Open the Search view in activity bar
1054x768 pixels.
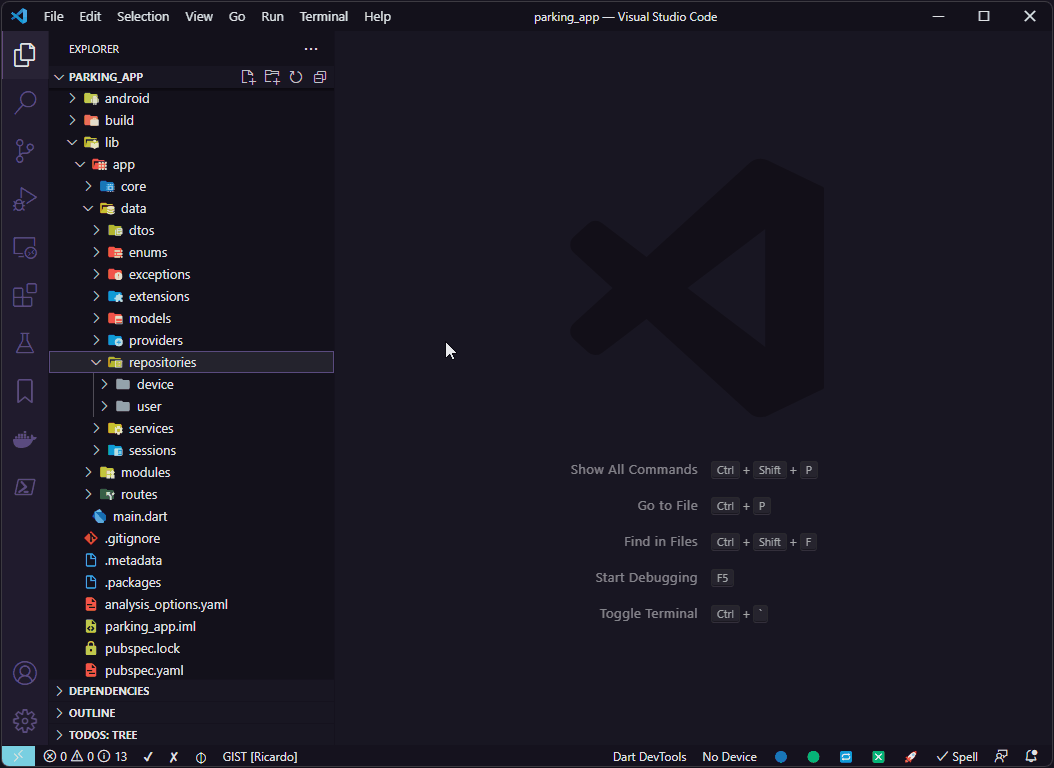[25, 103]
